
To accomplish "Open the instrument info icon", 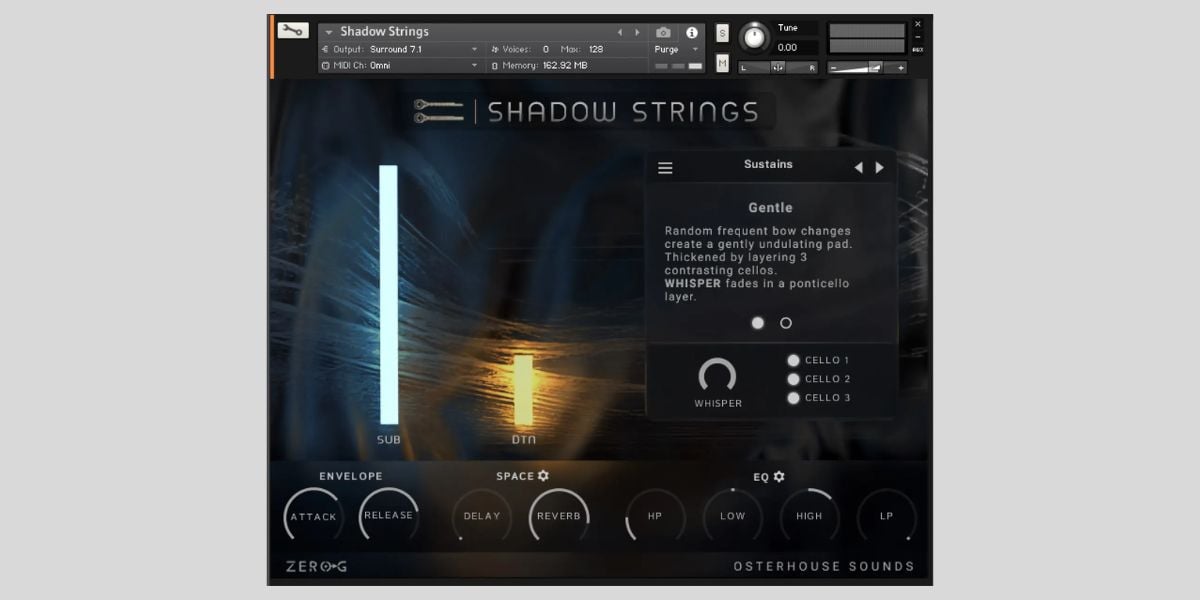I will point(691,32).
